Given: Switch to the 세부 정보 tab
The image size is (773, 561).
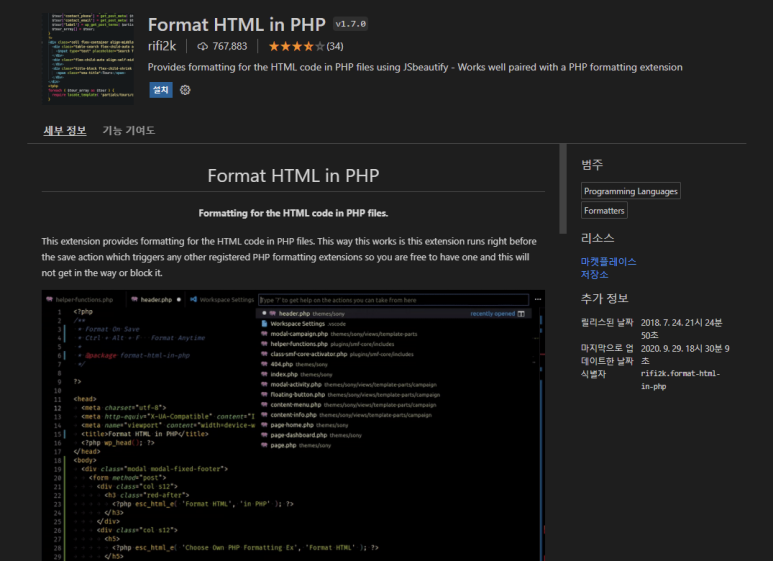Looking at the screenshot, I should (x=65, y=131).
